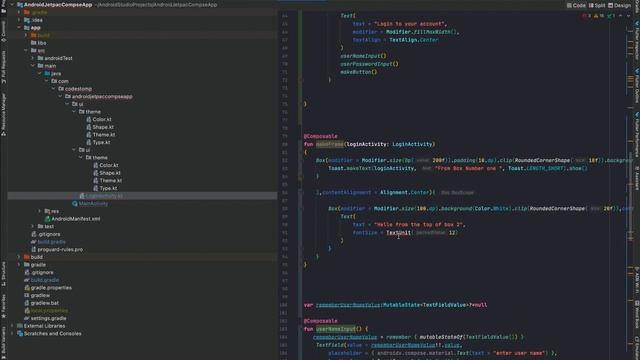Click userPasswordInput() call in editor
640x360 pixels.
[369, 64]
